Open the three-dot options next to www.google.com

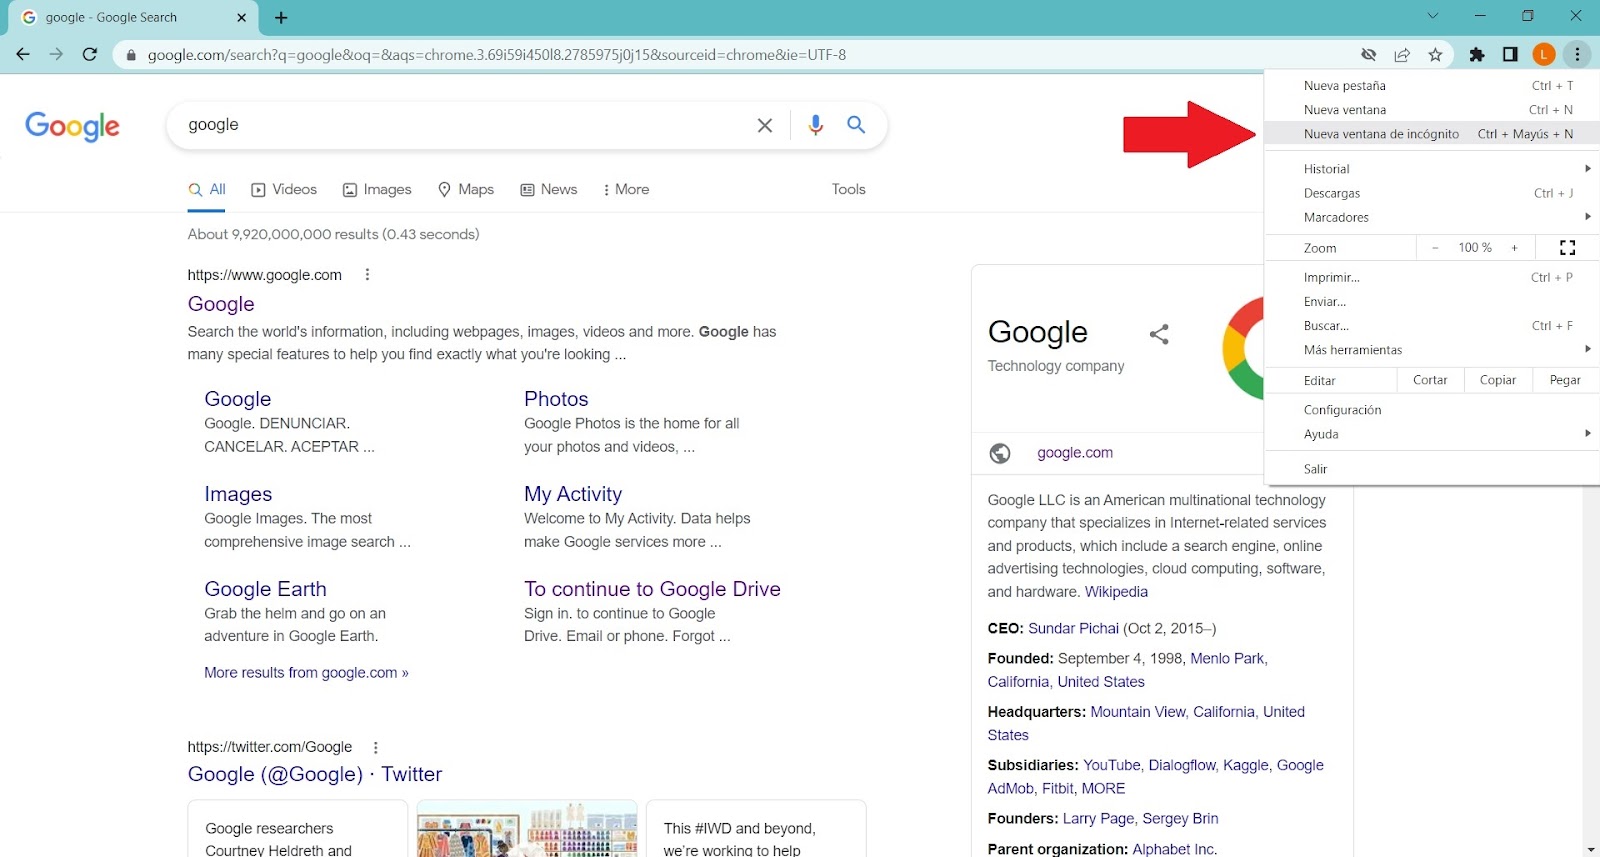pos(367,275)
